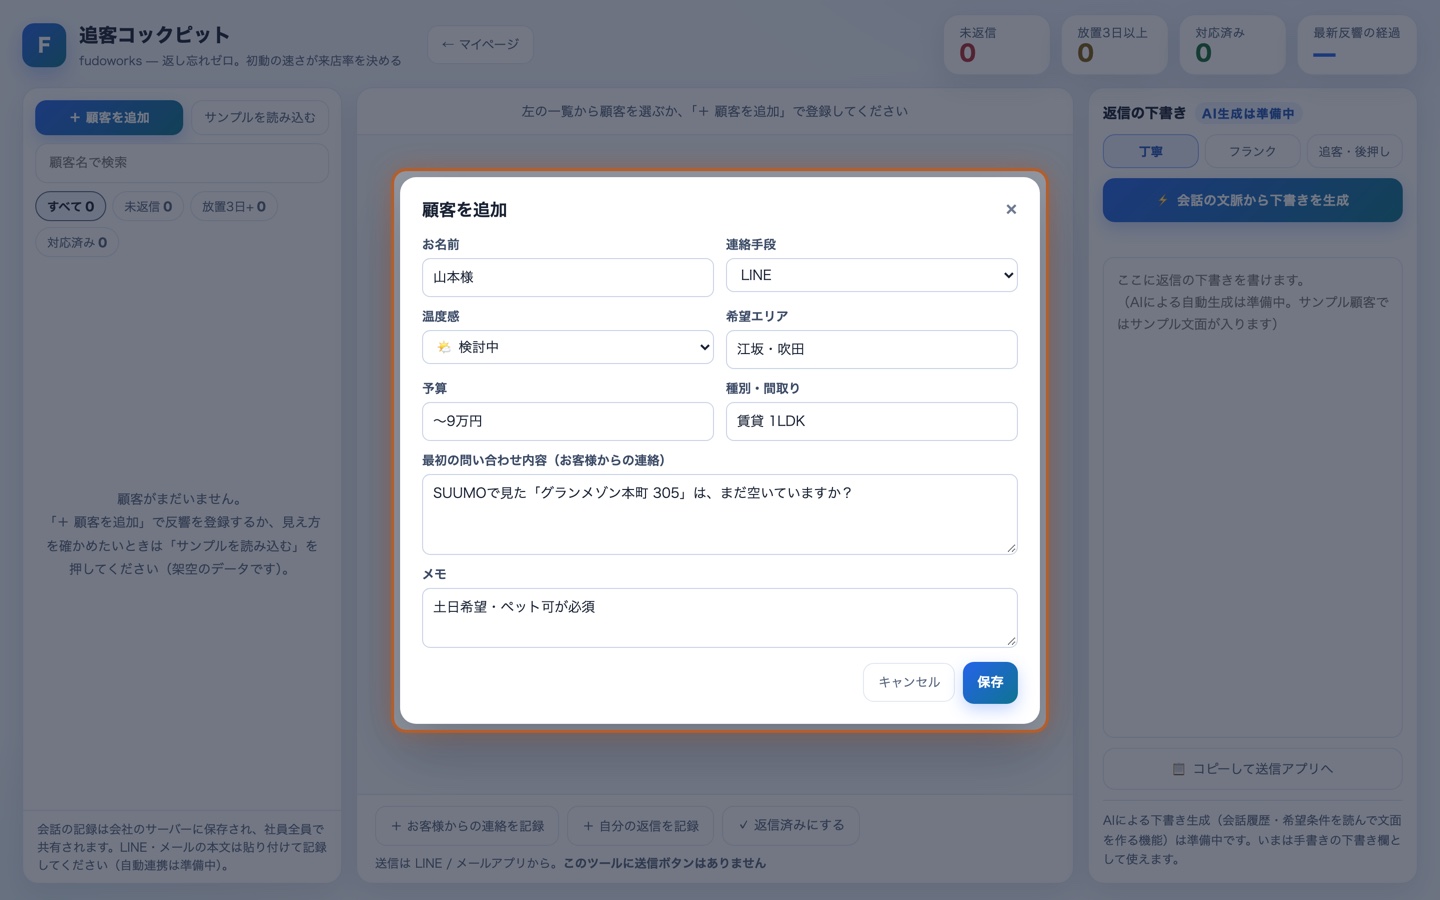This screenshot has height=900, width=1440.
Task: Click the resize grip of the メモ textarea
Action: click(1010, 640)
